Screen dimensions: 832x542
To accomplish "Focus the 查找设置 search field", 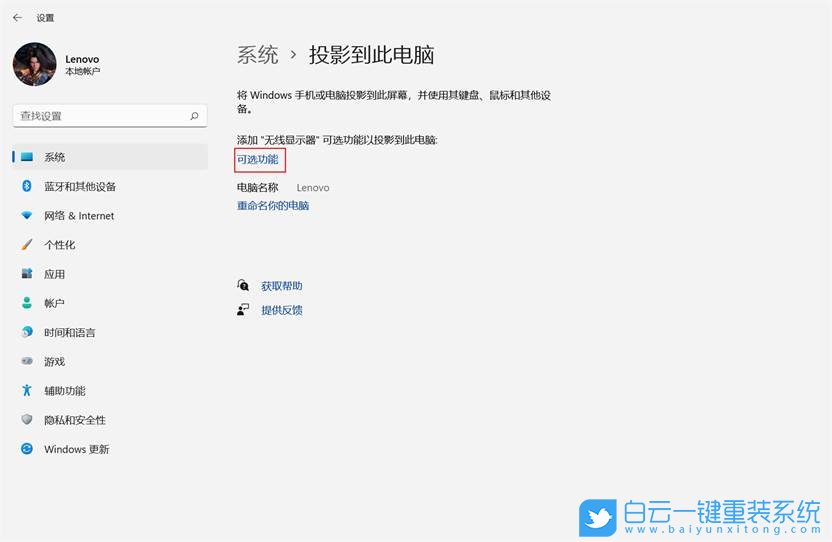I will point(110,116).
